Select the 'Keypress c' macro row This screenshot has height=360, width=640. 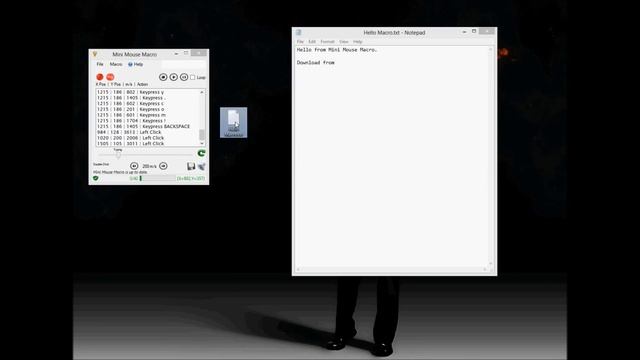point(147,104)
